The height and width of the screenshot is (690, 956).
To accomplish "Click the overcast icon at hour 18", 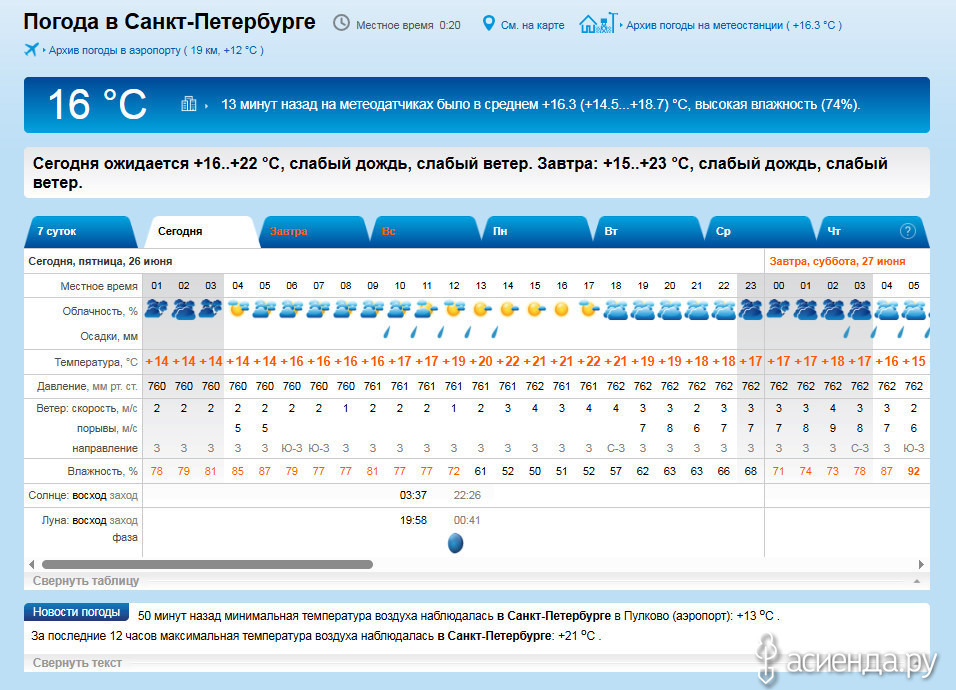I will [x=616, y=310].
